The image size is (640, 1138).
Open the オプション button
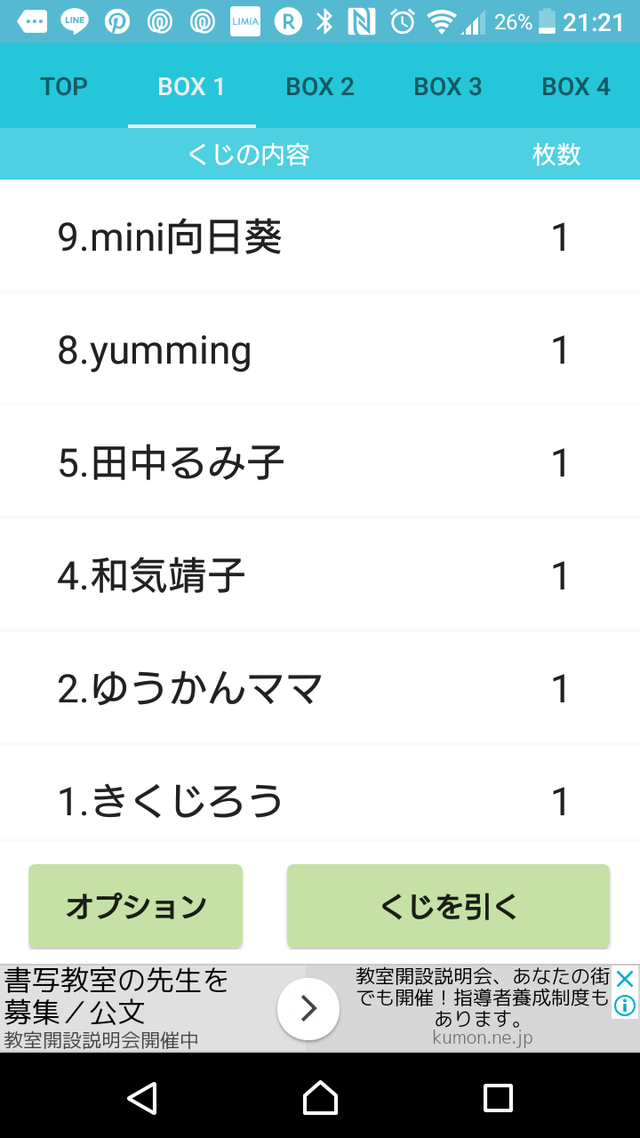click(136, 906)
